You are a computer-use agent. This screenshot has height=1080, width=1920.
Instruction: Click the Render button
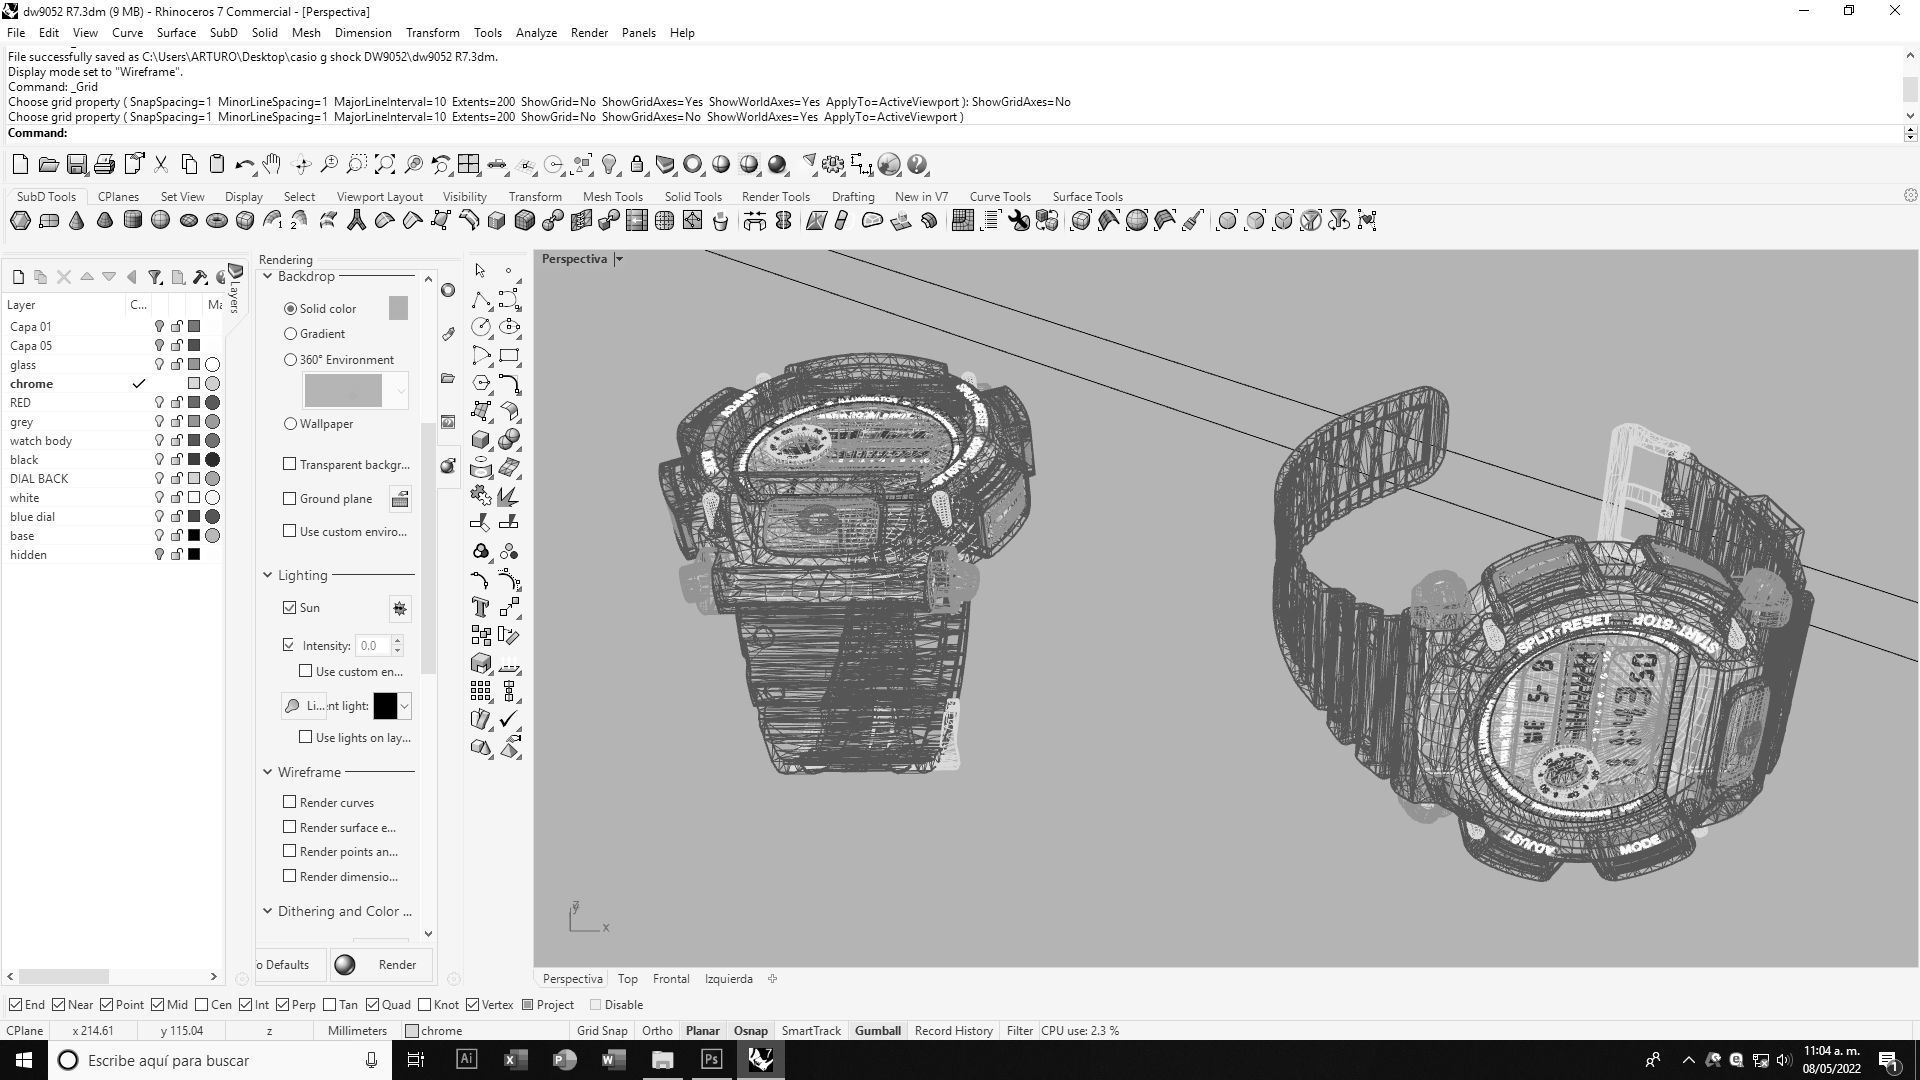pos(381,966)
